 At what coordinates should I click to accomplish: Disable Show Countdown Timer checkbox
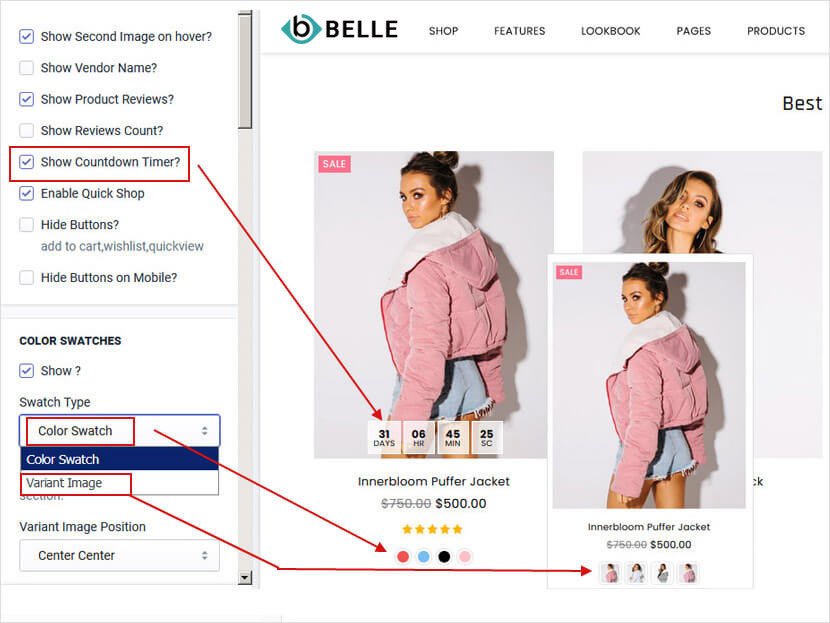(x=26, y=162)
